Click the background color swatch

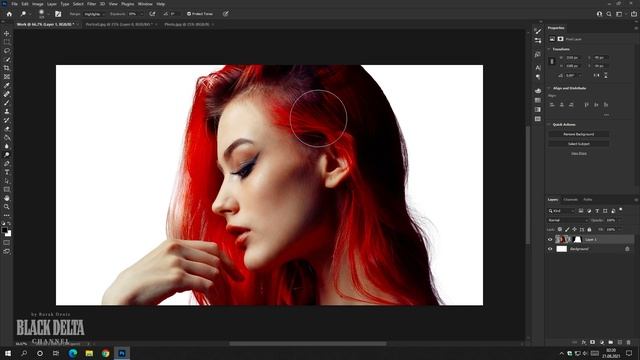9,234
